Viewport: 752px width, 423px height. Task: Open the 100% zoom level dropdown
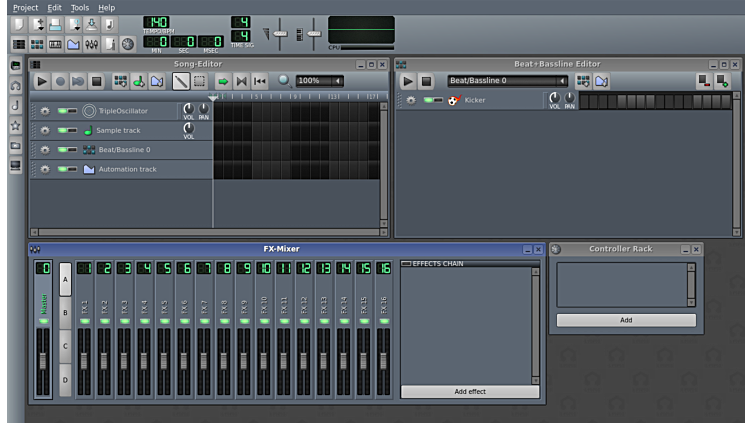click(337, 81)
